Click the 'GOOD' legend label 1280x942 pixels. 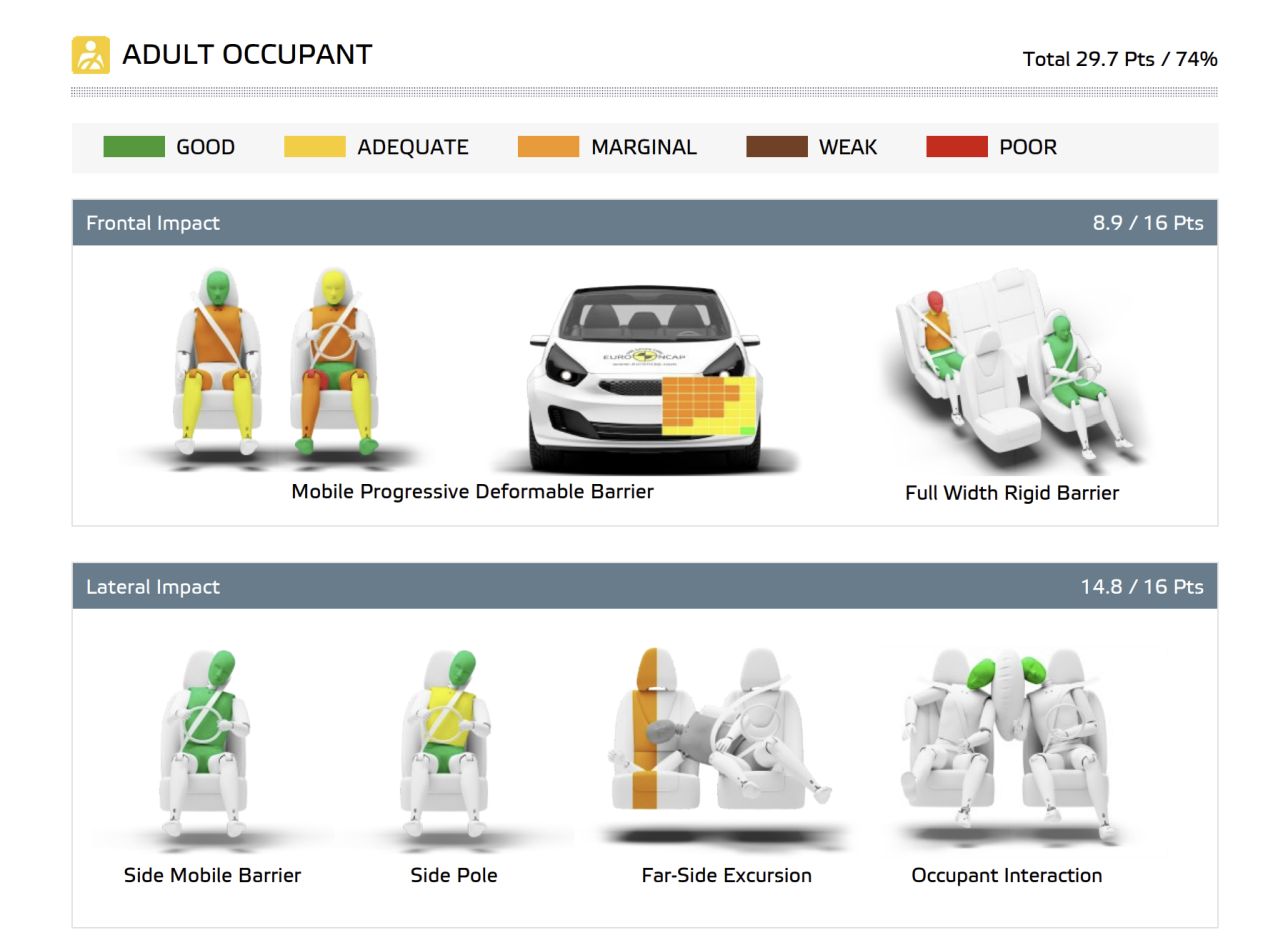206,147
